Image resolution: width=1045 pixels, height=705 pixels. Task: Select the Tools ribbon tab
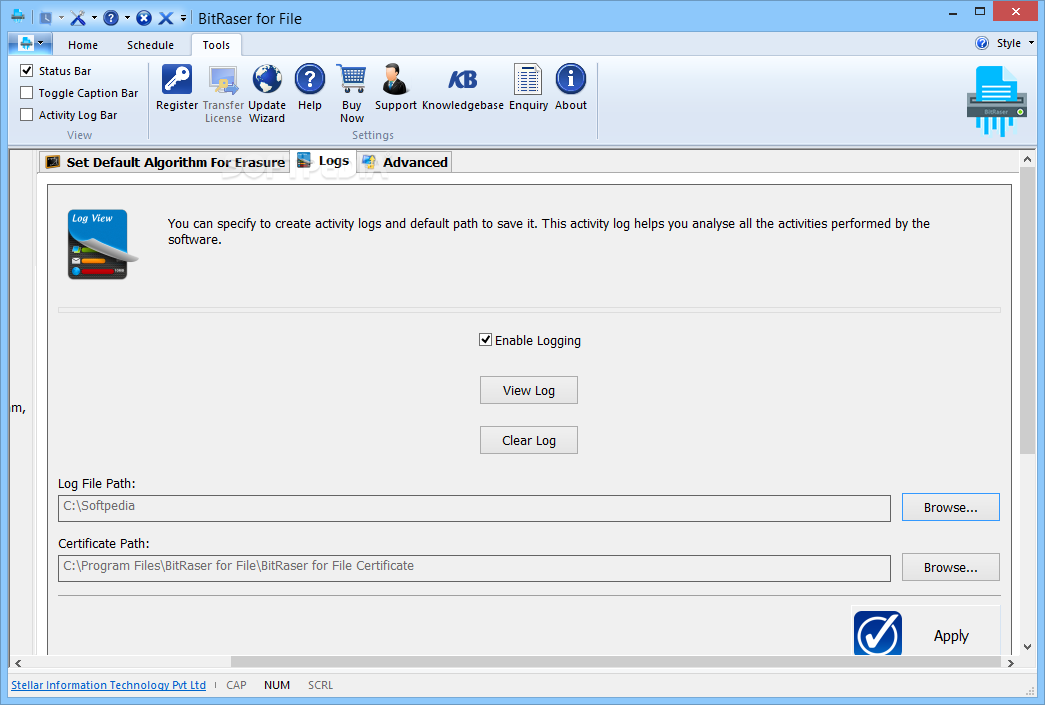tap(216, 45)
